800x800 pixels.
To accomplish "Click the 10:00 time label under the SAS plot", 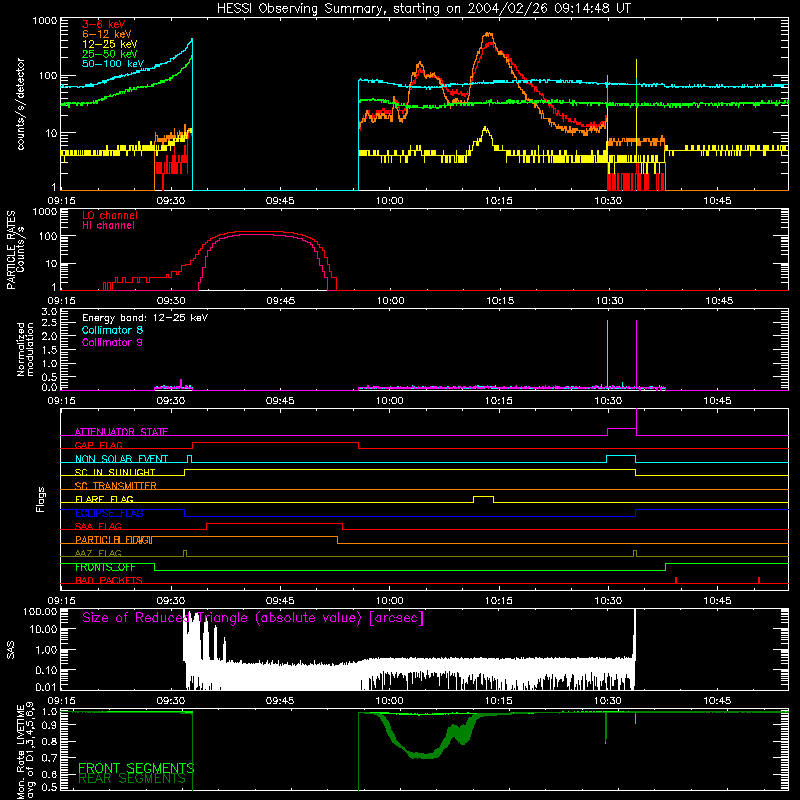I will (x=390, y=701).
